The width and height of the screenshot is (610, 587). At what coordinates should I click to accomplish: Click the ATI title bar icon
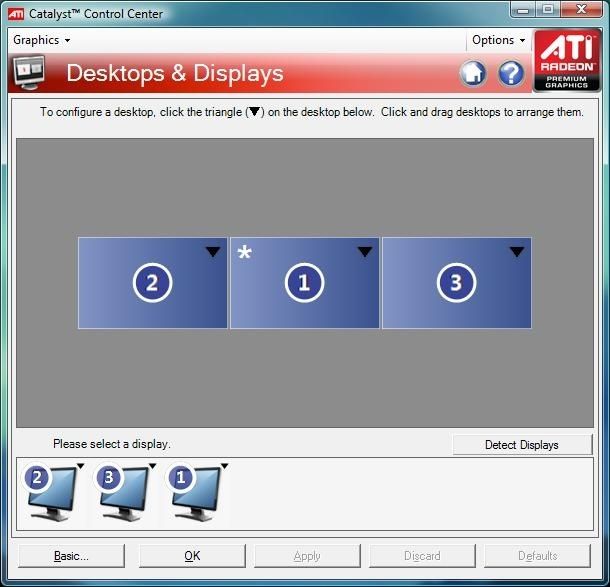pos(16,14)
